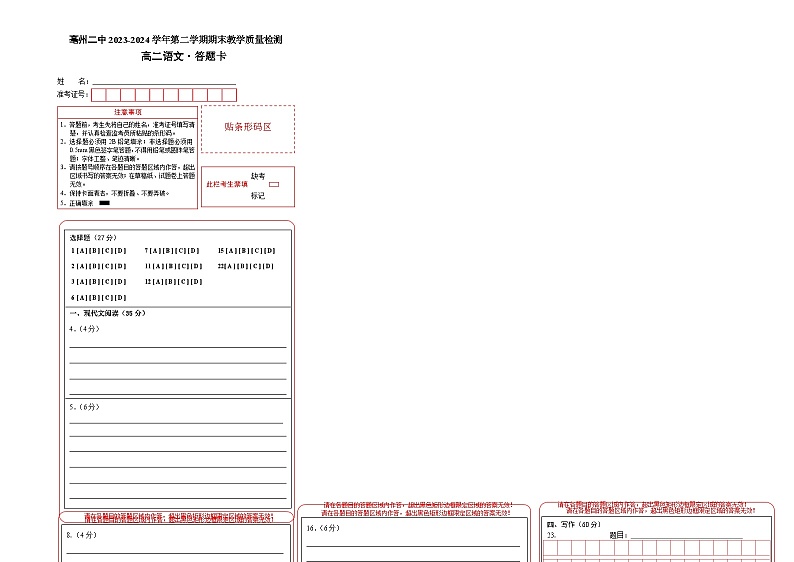Select the last 准考证号 digit box
Viewport: 794px width, 562px height.
[x=229, y=95]
